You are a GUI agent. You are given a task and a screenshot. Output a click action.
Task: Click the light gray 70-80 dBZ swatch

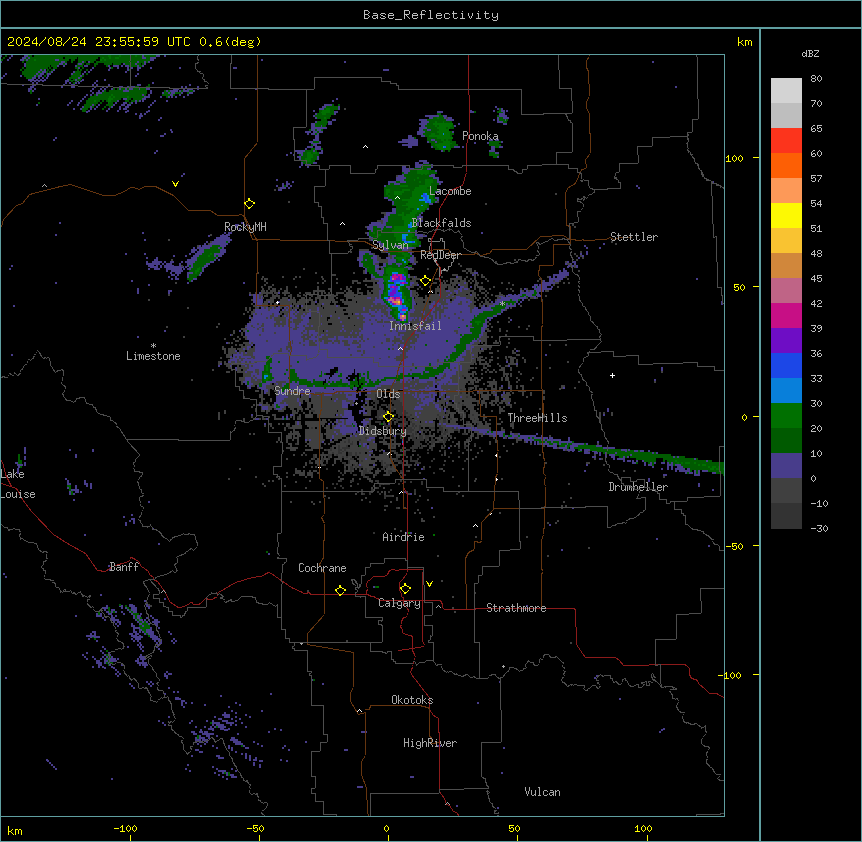tap(786, 90)
